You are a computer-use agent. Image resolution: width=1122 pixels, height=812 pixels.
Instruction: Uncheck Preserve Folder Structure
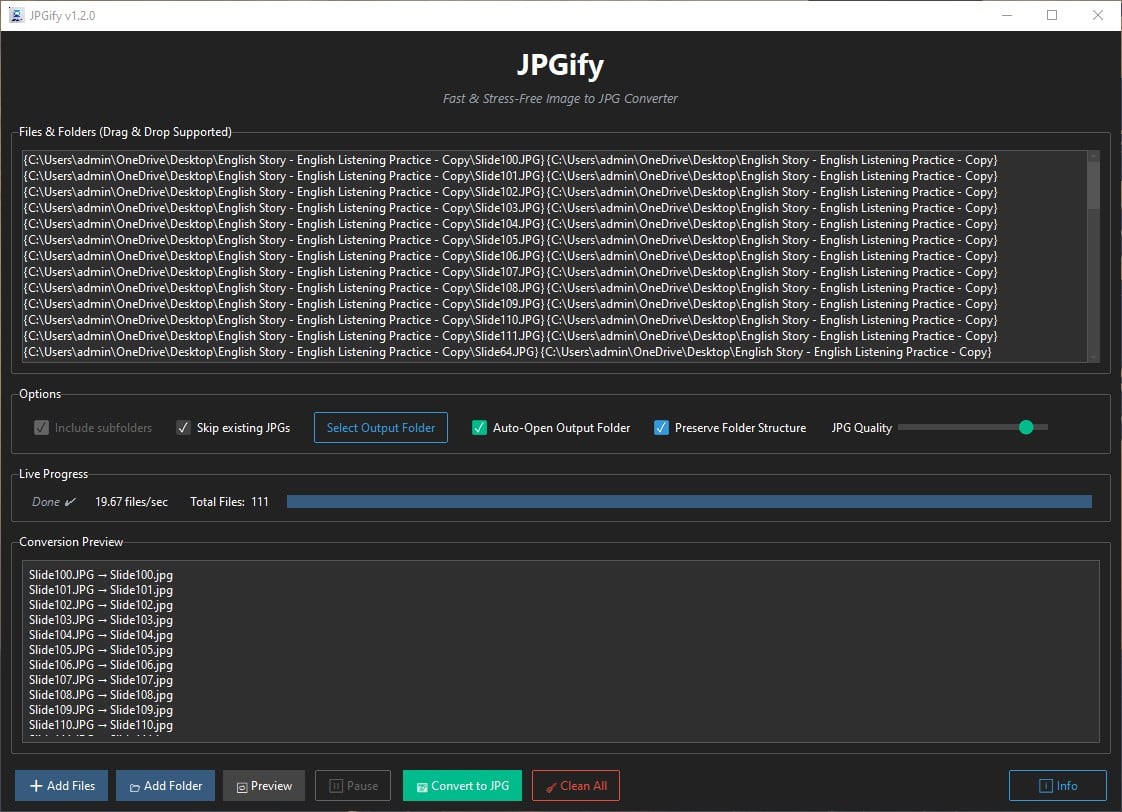(x=661, y=427)
